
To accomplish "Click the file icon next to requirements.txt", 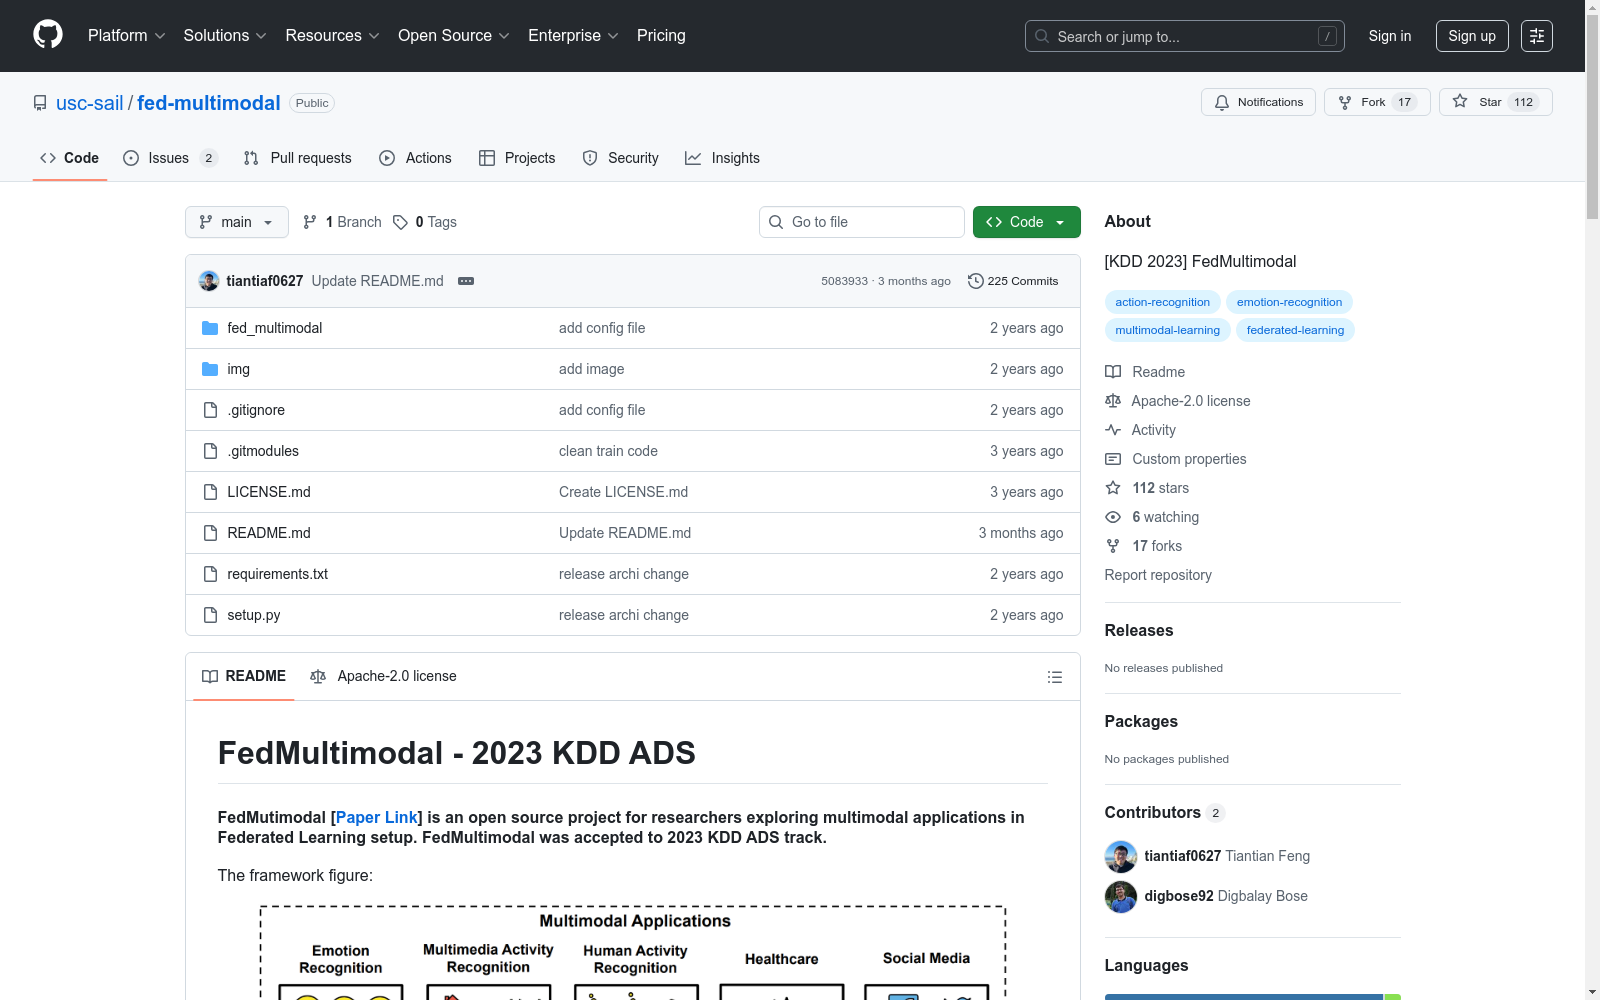I will [210, 574].
